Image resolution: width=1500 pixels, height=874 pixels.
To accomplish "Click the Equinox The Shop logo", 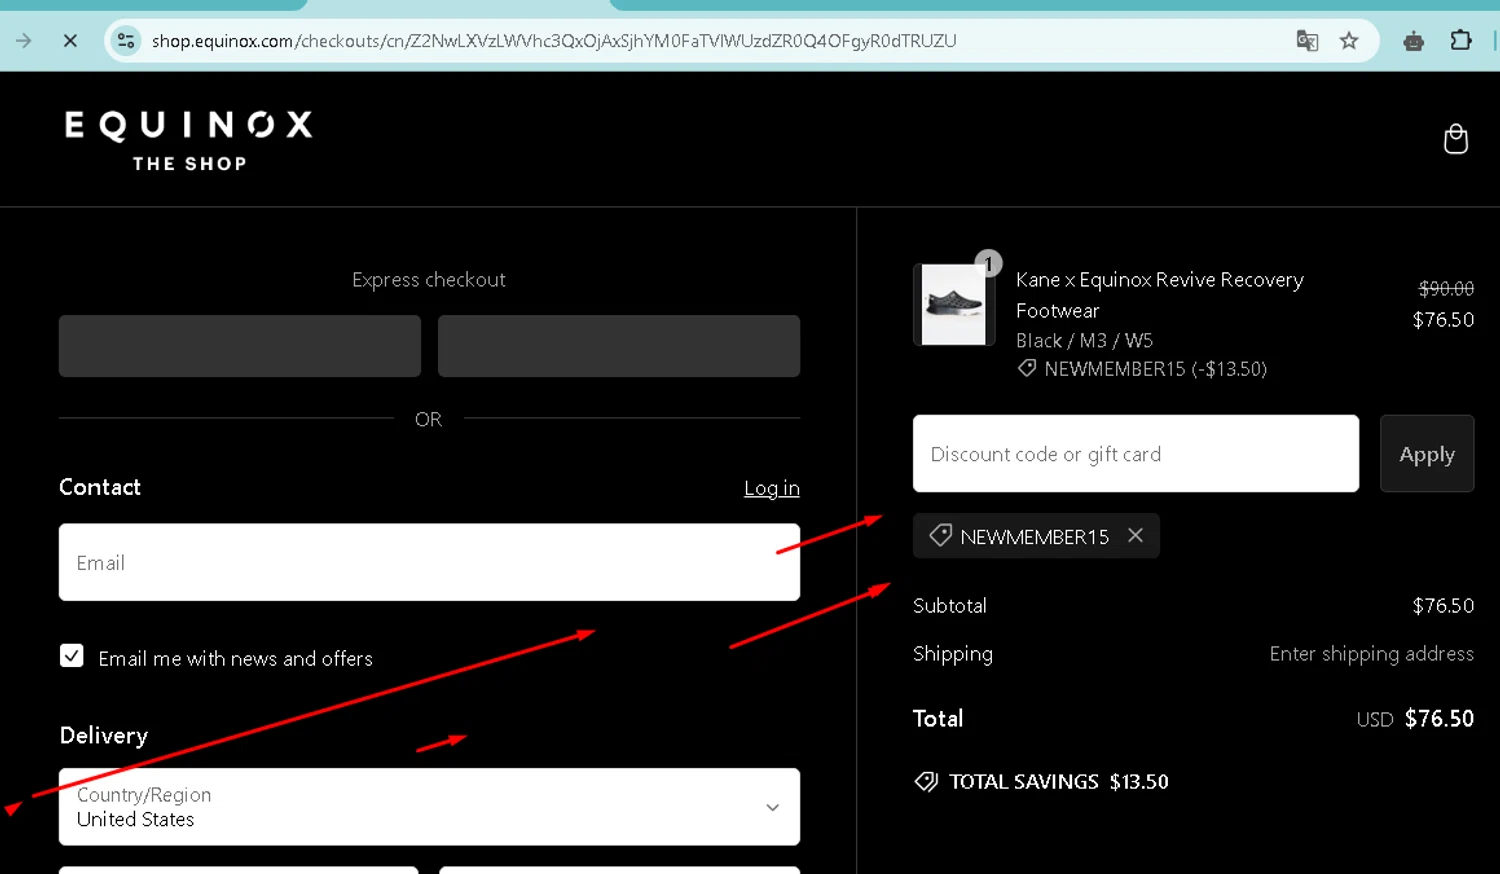I will click(189, 141).
